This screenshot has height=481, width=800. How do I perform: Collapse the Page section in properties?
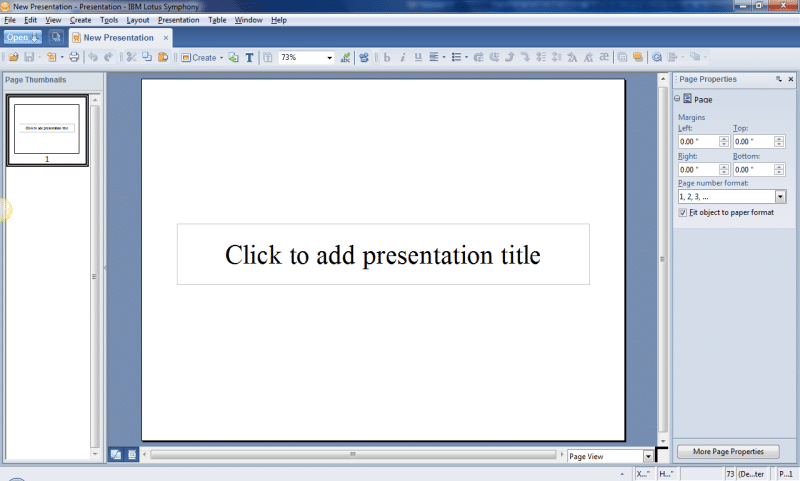coord(677,99)
